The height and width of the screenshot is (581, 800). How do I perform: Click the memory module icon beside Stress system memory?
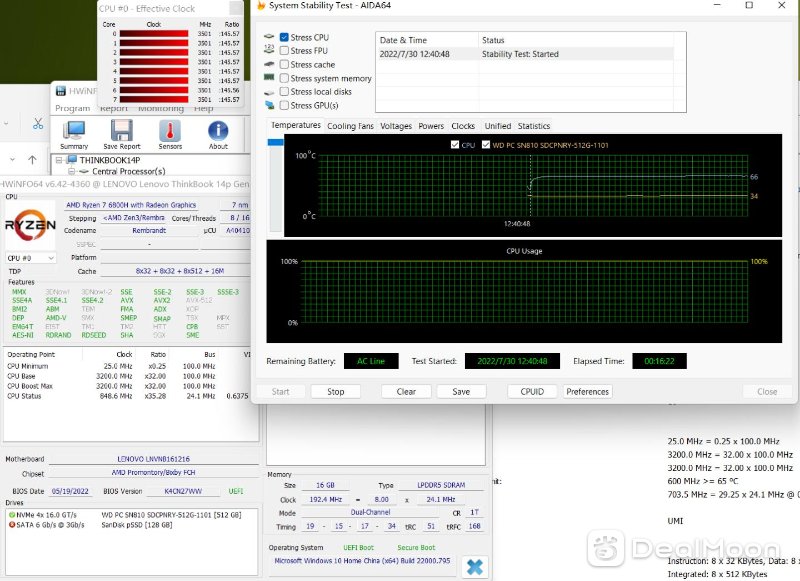tap(269, 78)
